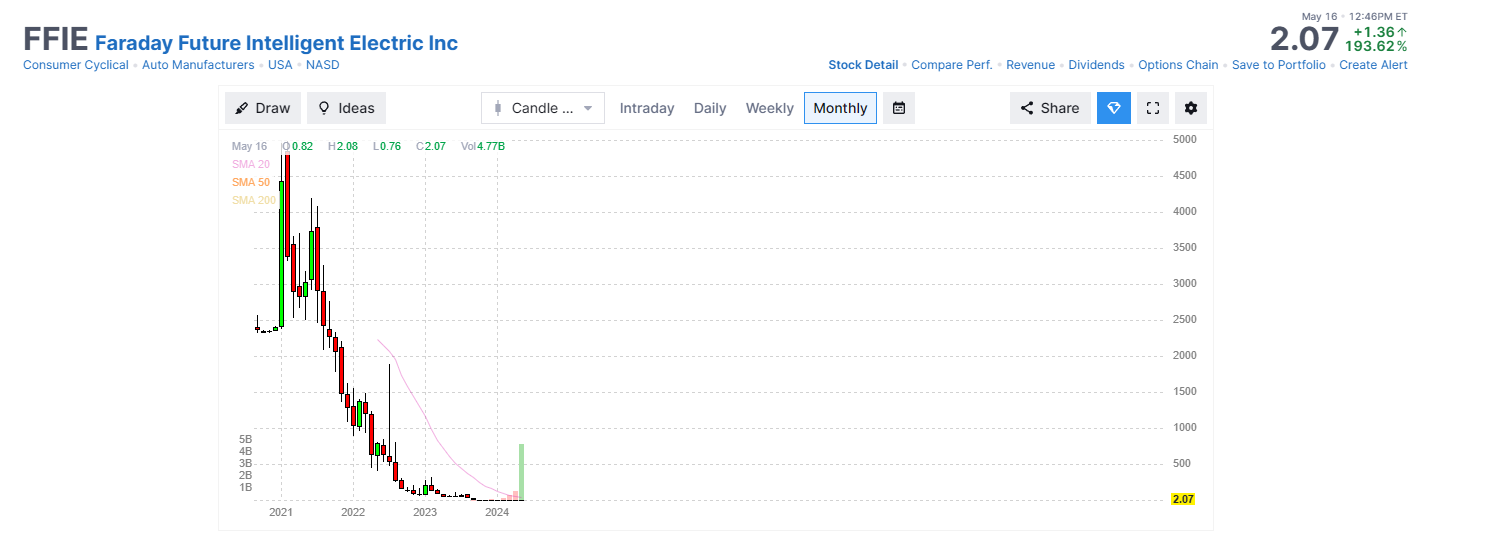Click the Faraday Future Intelligent Electric Inc name
1488x545 pixels.
pos(276,43)
